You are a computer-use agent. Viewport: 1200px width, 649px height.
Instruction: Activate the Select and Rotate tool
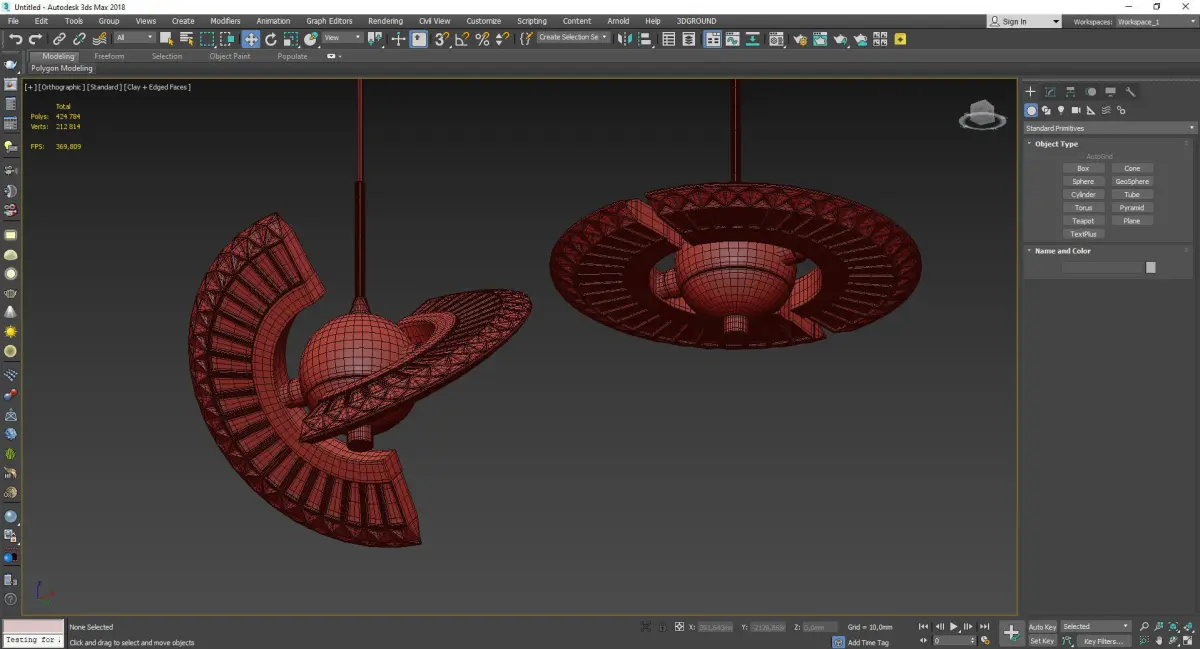point(270,39)
